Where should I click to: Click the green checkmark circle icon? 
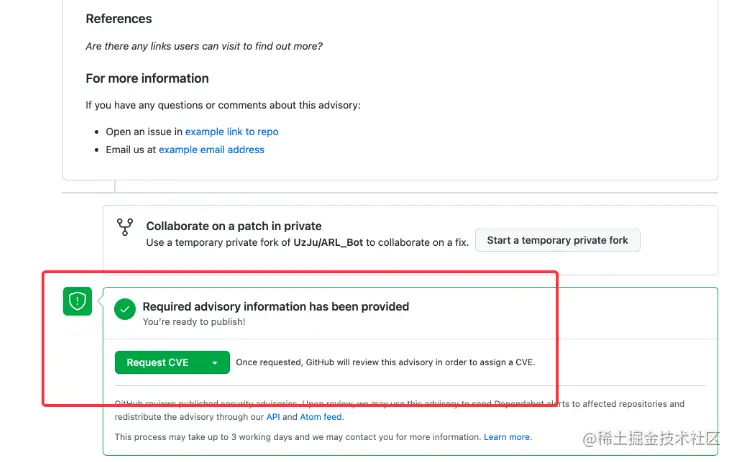pyautogui.click(x=125, y=309)
